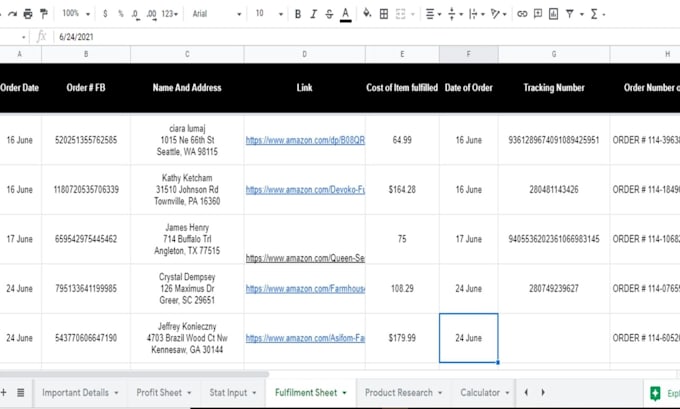This screenshot has height=409, width=680.
Task: Format as percent icon
Action: click(x=121, y=14)
